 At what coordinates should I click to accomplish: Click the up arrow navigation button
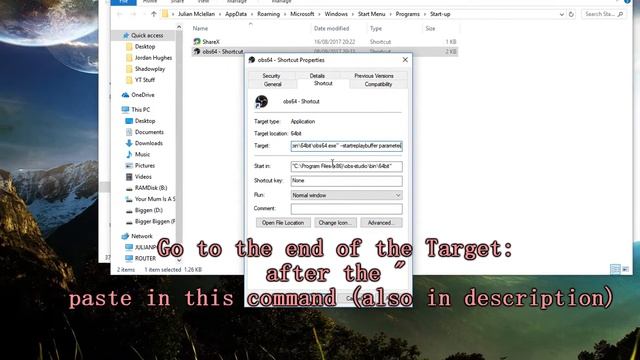click(153, 14)
